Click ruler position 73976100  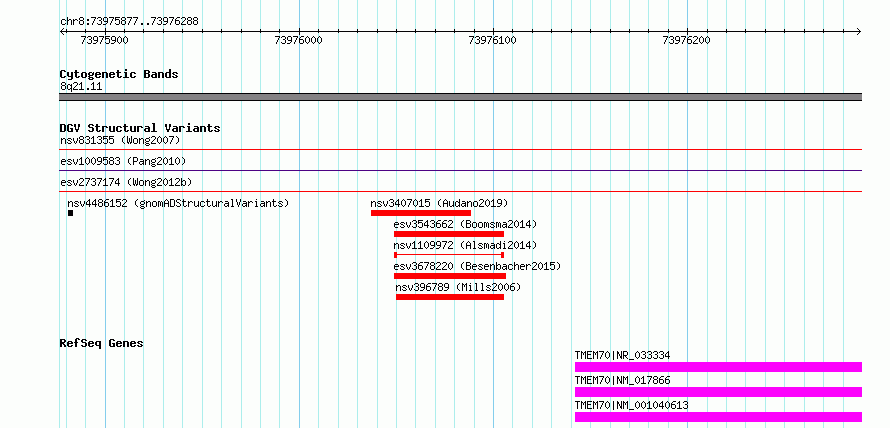pos(492,40)
